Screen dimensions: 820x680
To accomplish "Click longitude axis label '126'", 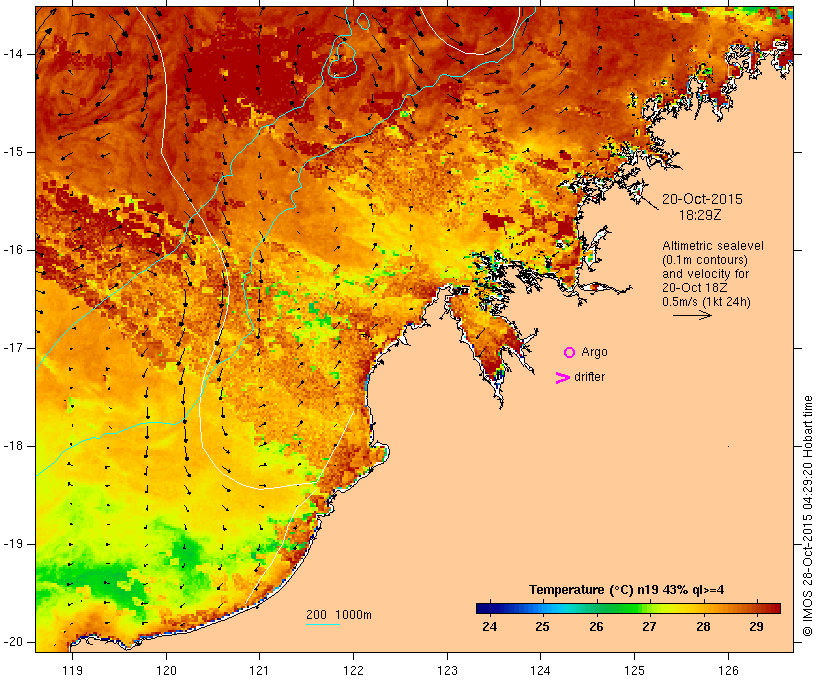I will [x=728, y=671].
